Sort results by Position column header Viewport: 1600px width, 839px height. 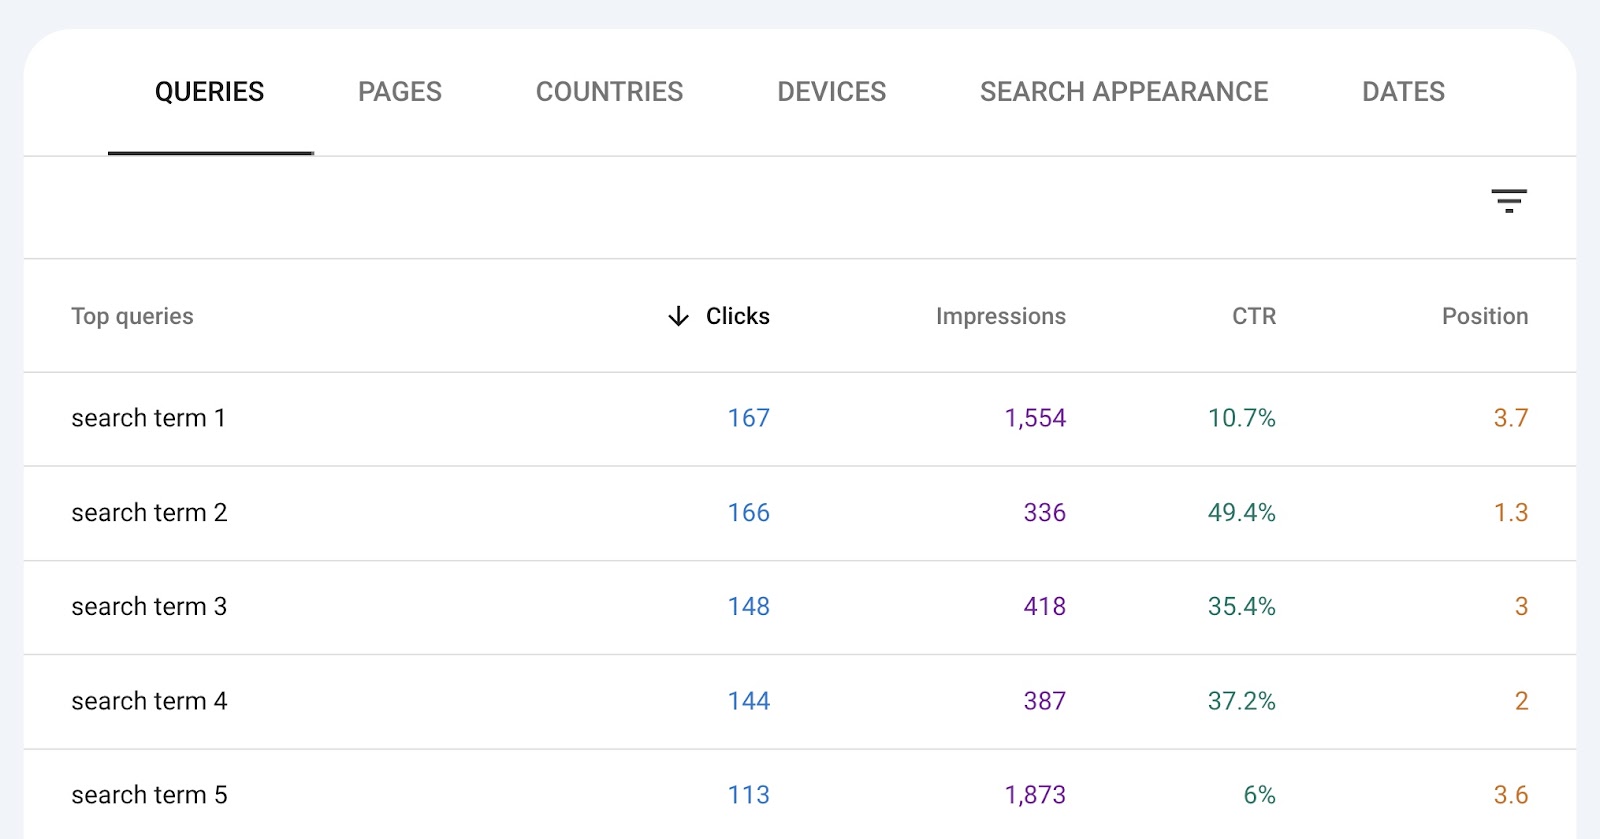1484,316
